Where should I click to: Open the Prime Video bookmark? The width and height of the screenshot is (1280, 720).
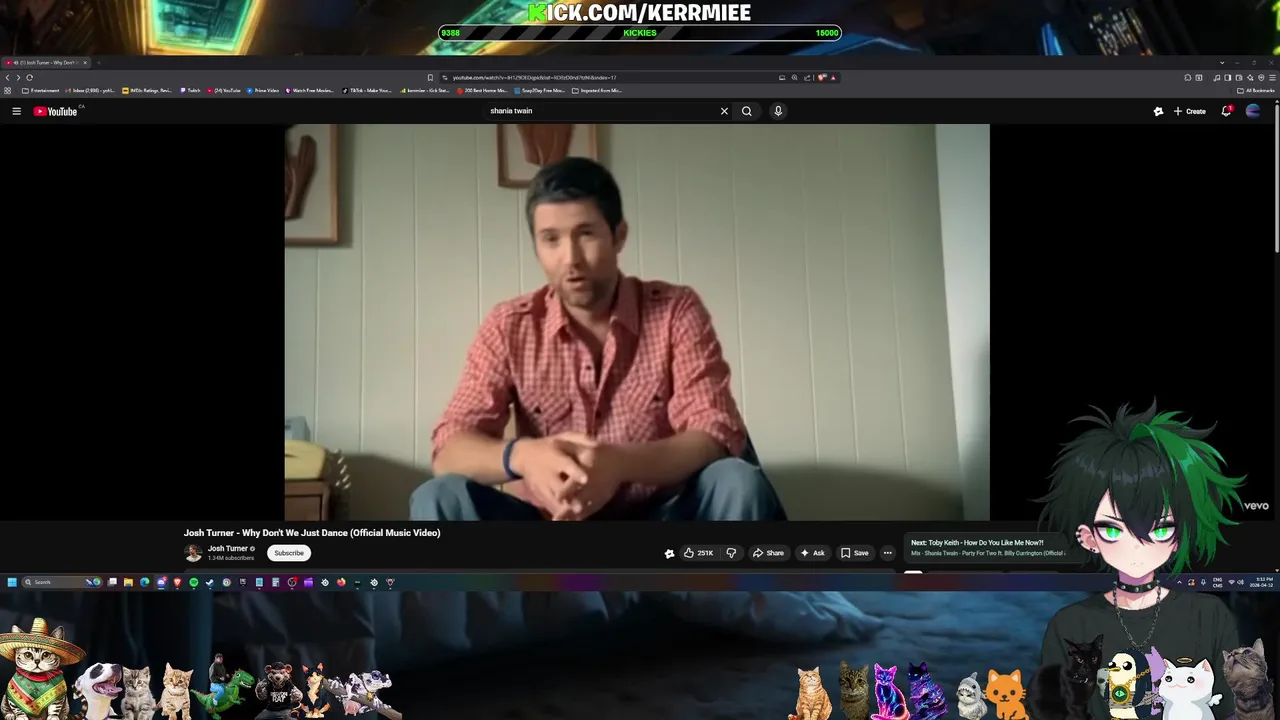click(x=262, y=90)
